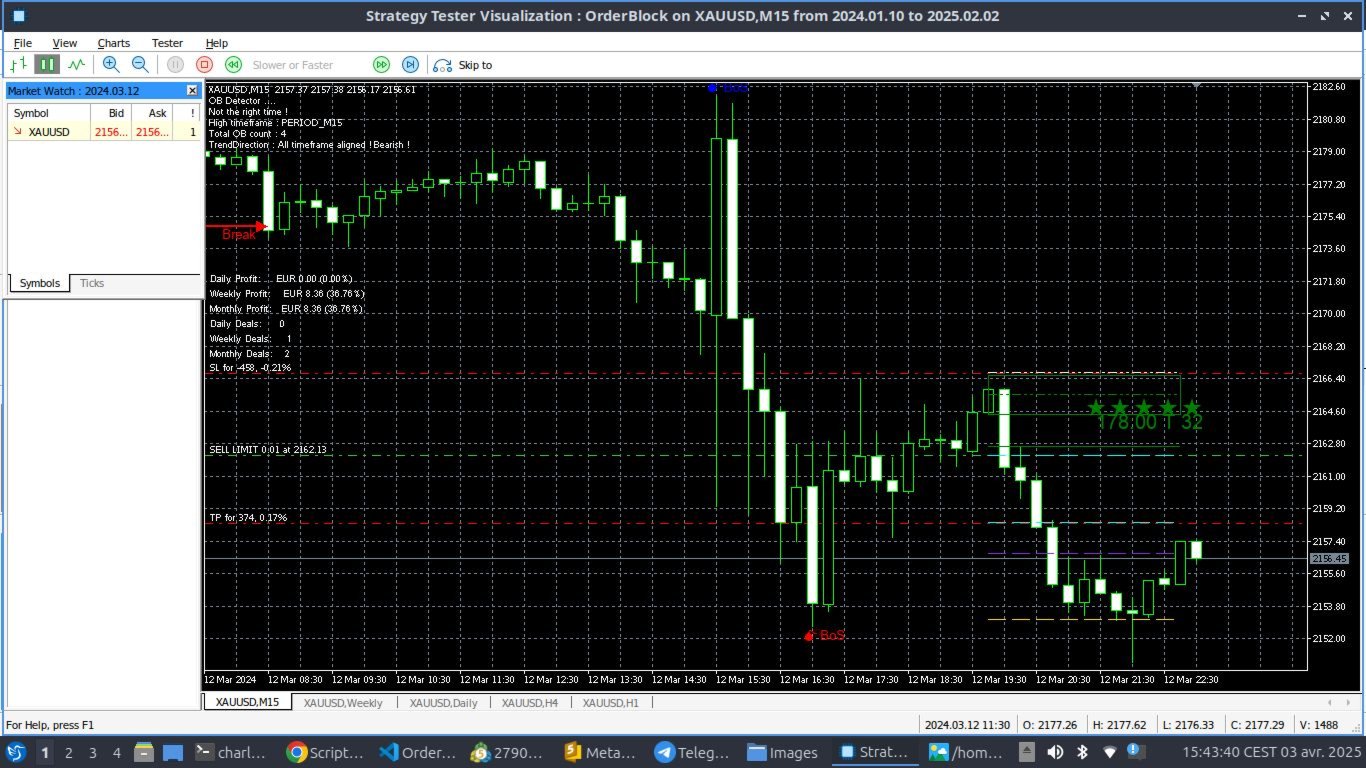1366x768 pixels.
Task: Select the candlestick chart style icon
Action: click(47, 64)
